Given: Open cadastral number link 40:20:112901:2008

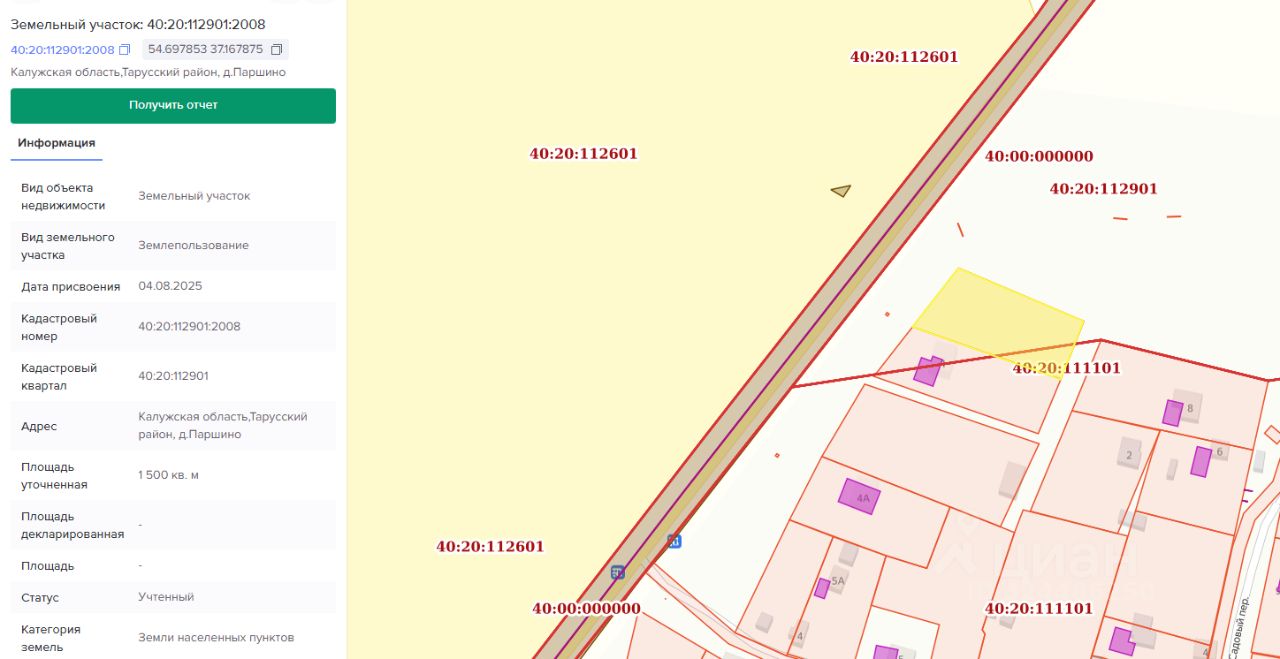Looking at the screenshot, I should coord(63,50).
